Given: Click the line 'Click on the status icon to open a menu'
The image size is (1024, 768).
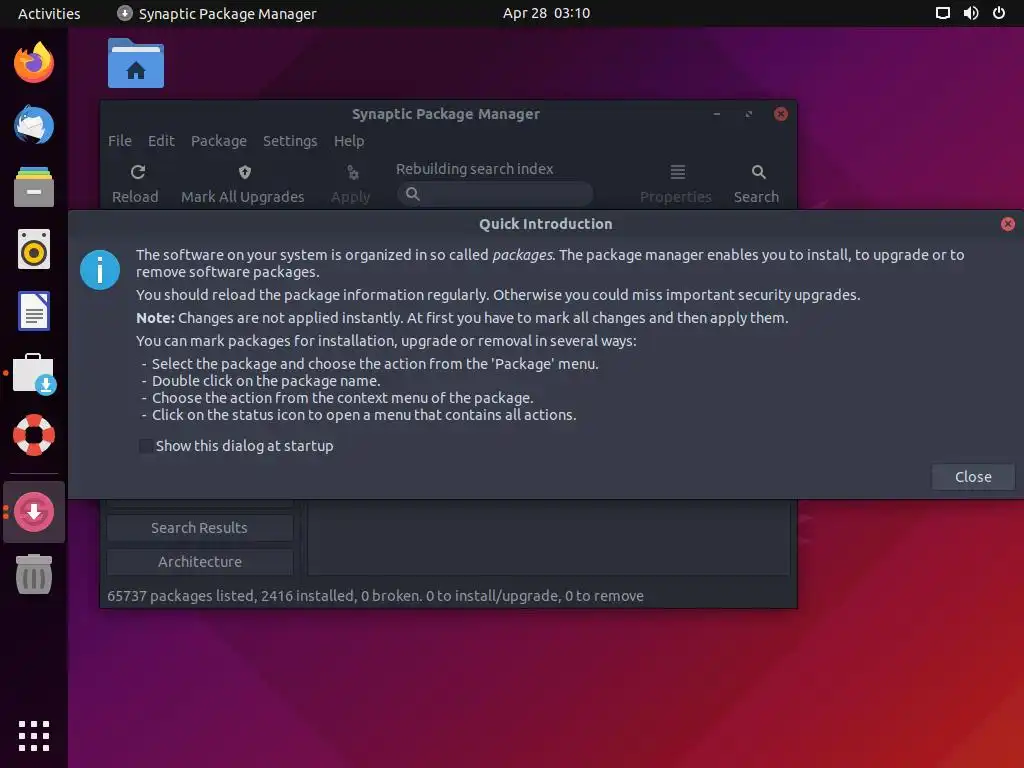Looking at the screenshot, I should (364, 415).
